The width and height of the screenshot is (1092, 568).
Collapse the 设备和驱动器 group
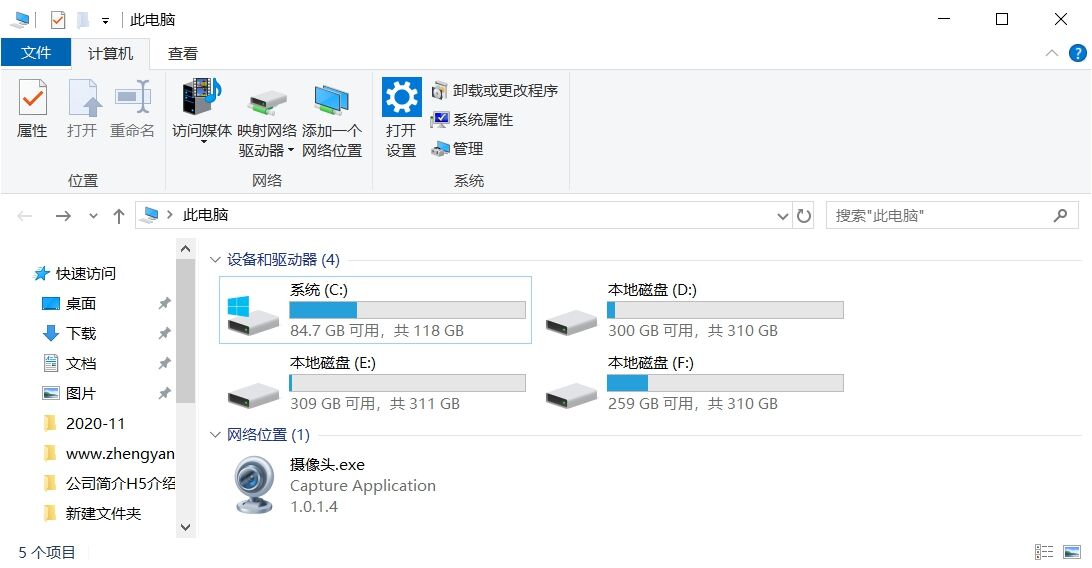tap(214, 260)
